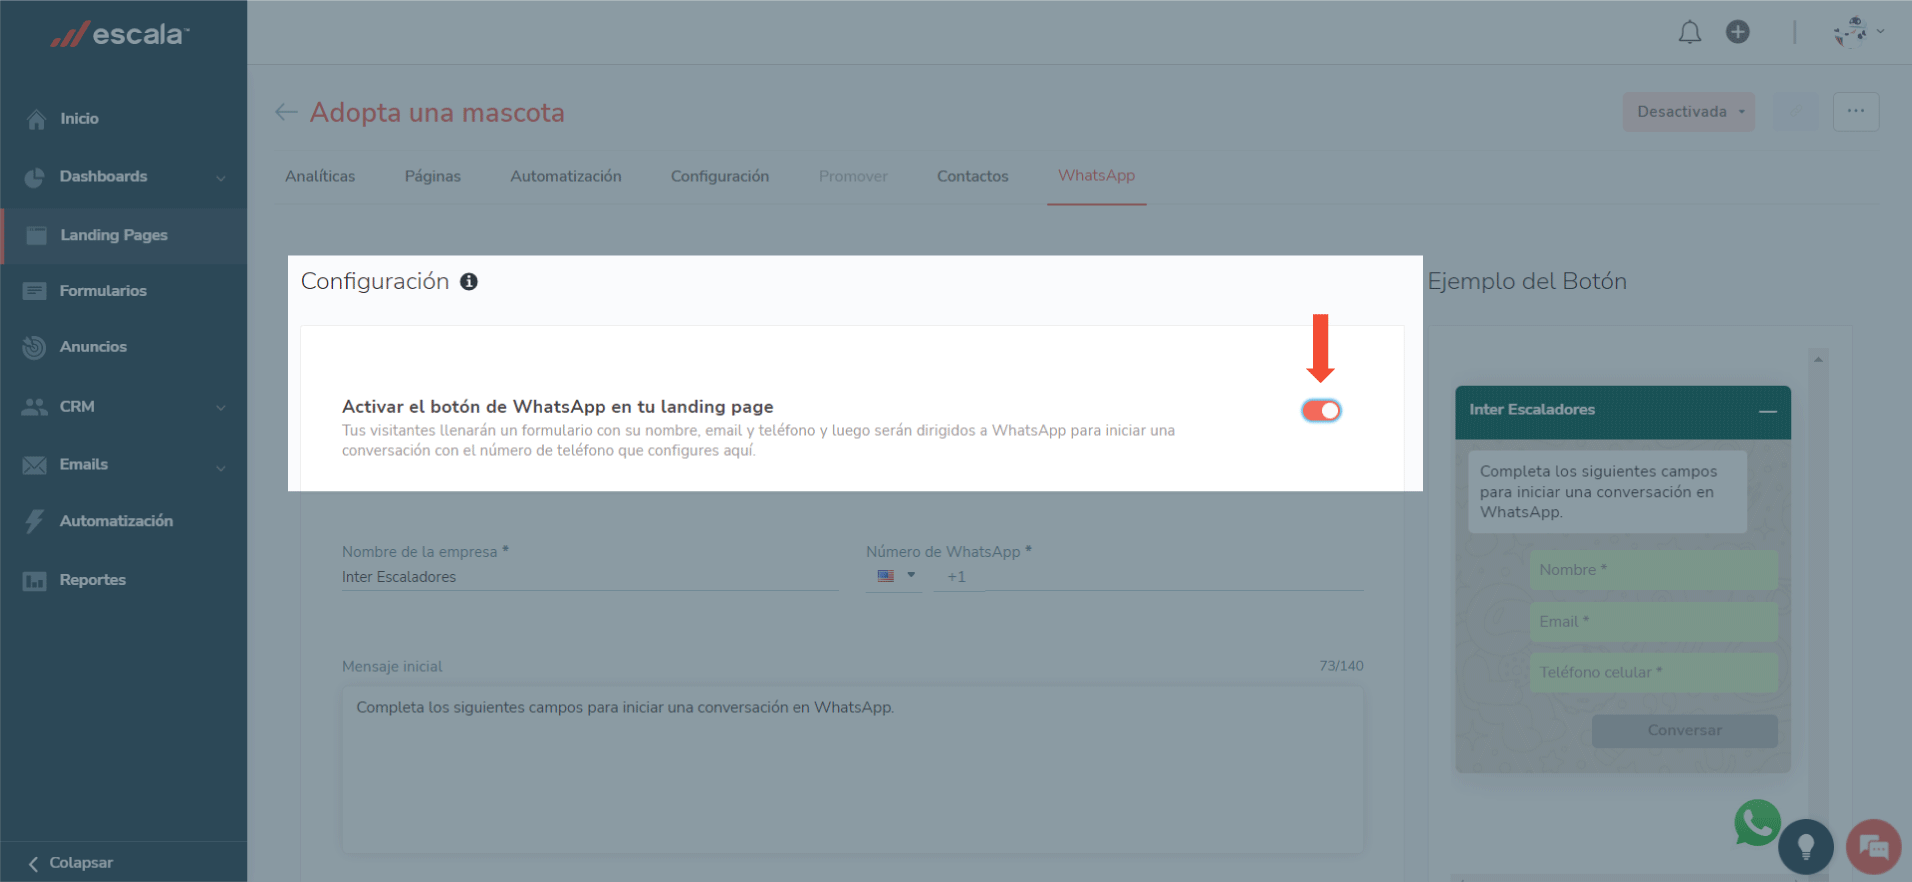Click the green WhatsApp floating icon
This screenshot has width=1912, height=882.
pyautogui.click(x=1757, y=823)
